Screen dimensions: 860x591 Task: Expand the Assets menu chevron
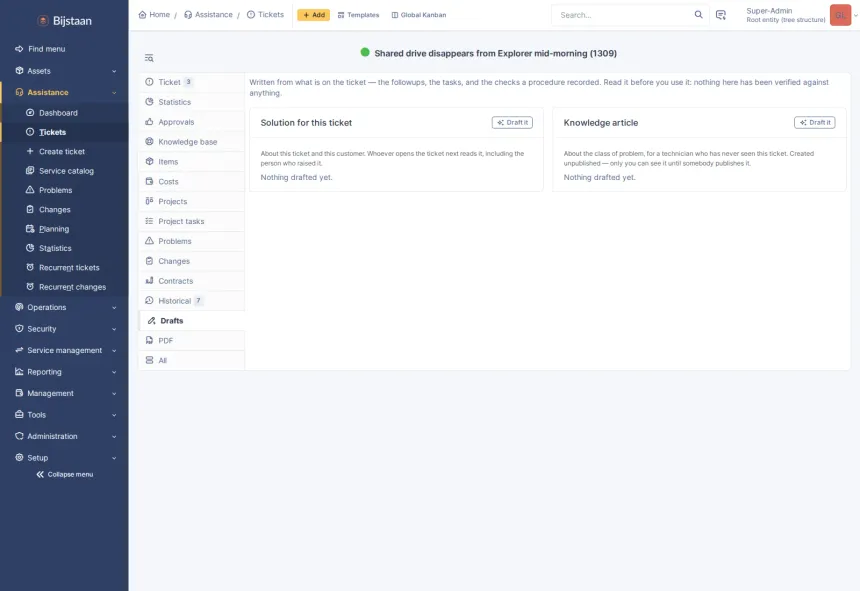[x=114, y=71]
